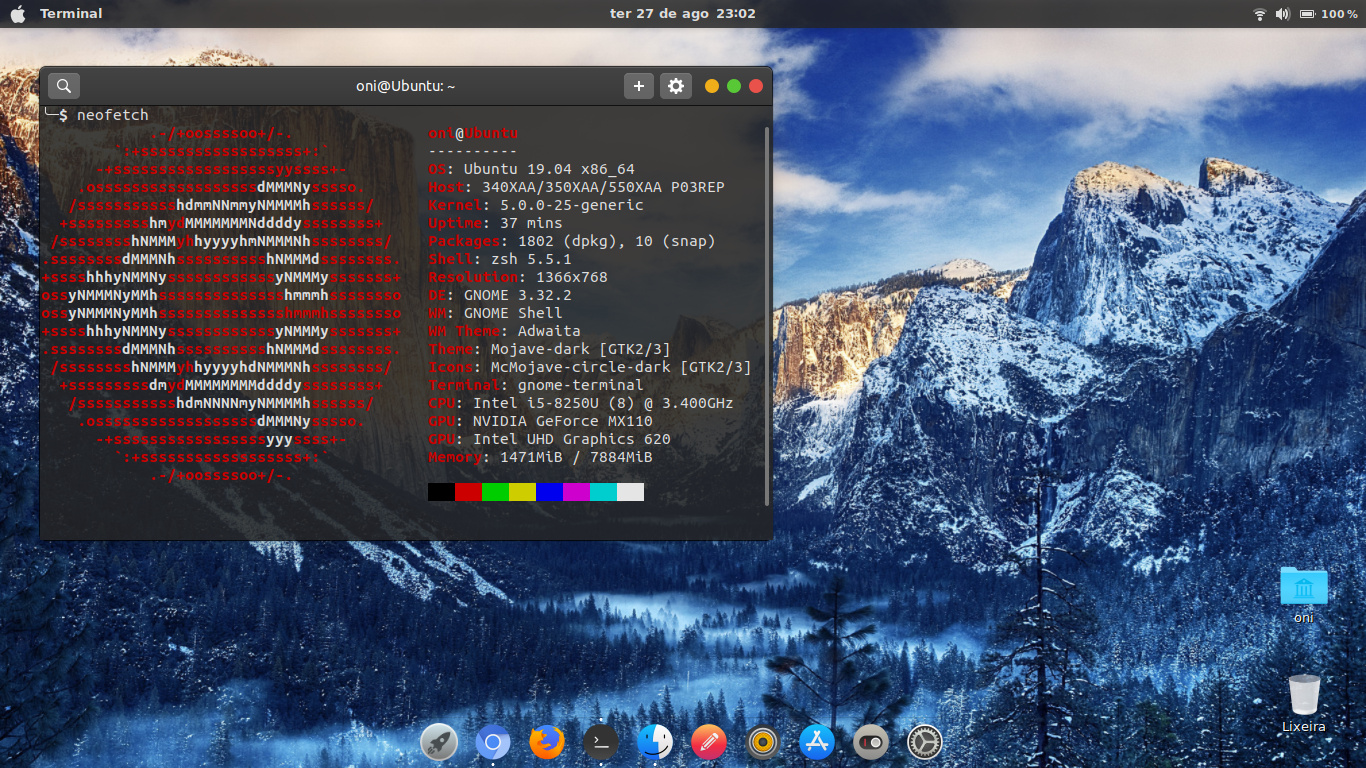Open the red pencil text editor in dock

click(x=709, y=743)
